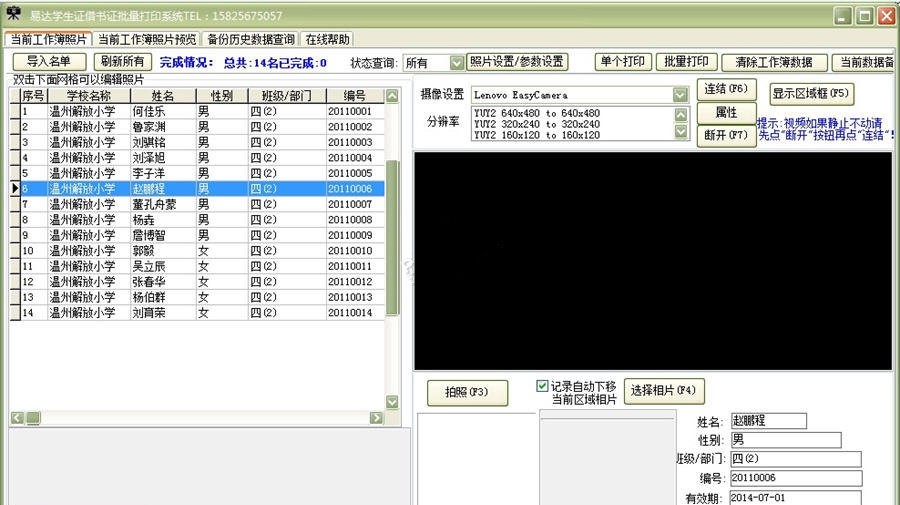Expand the 摄像设置 camera dropdown
Image resolution: width=900 pixels, height=505 pixels.
(680, 94)
